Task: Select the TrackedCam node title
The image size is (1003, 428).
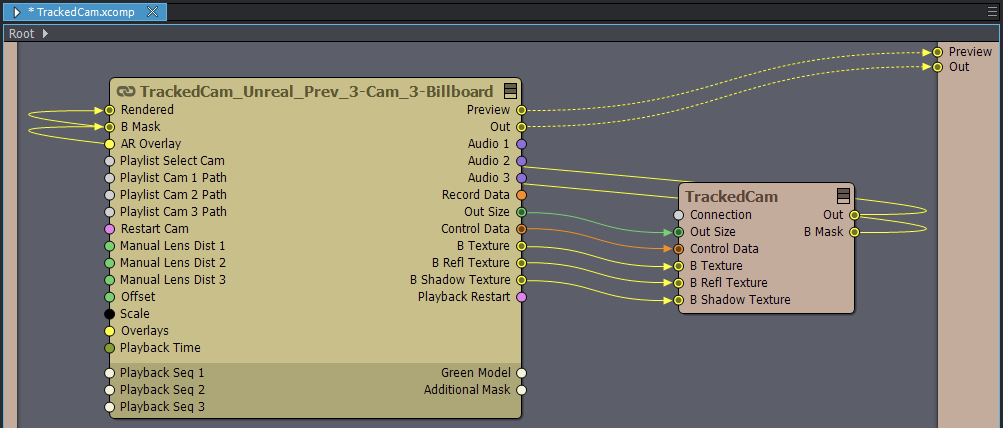Action: (732, 196)
